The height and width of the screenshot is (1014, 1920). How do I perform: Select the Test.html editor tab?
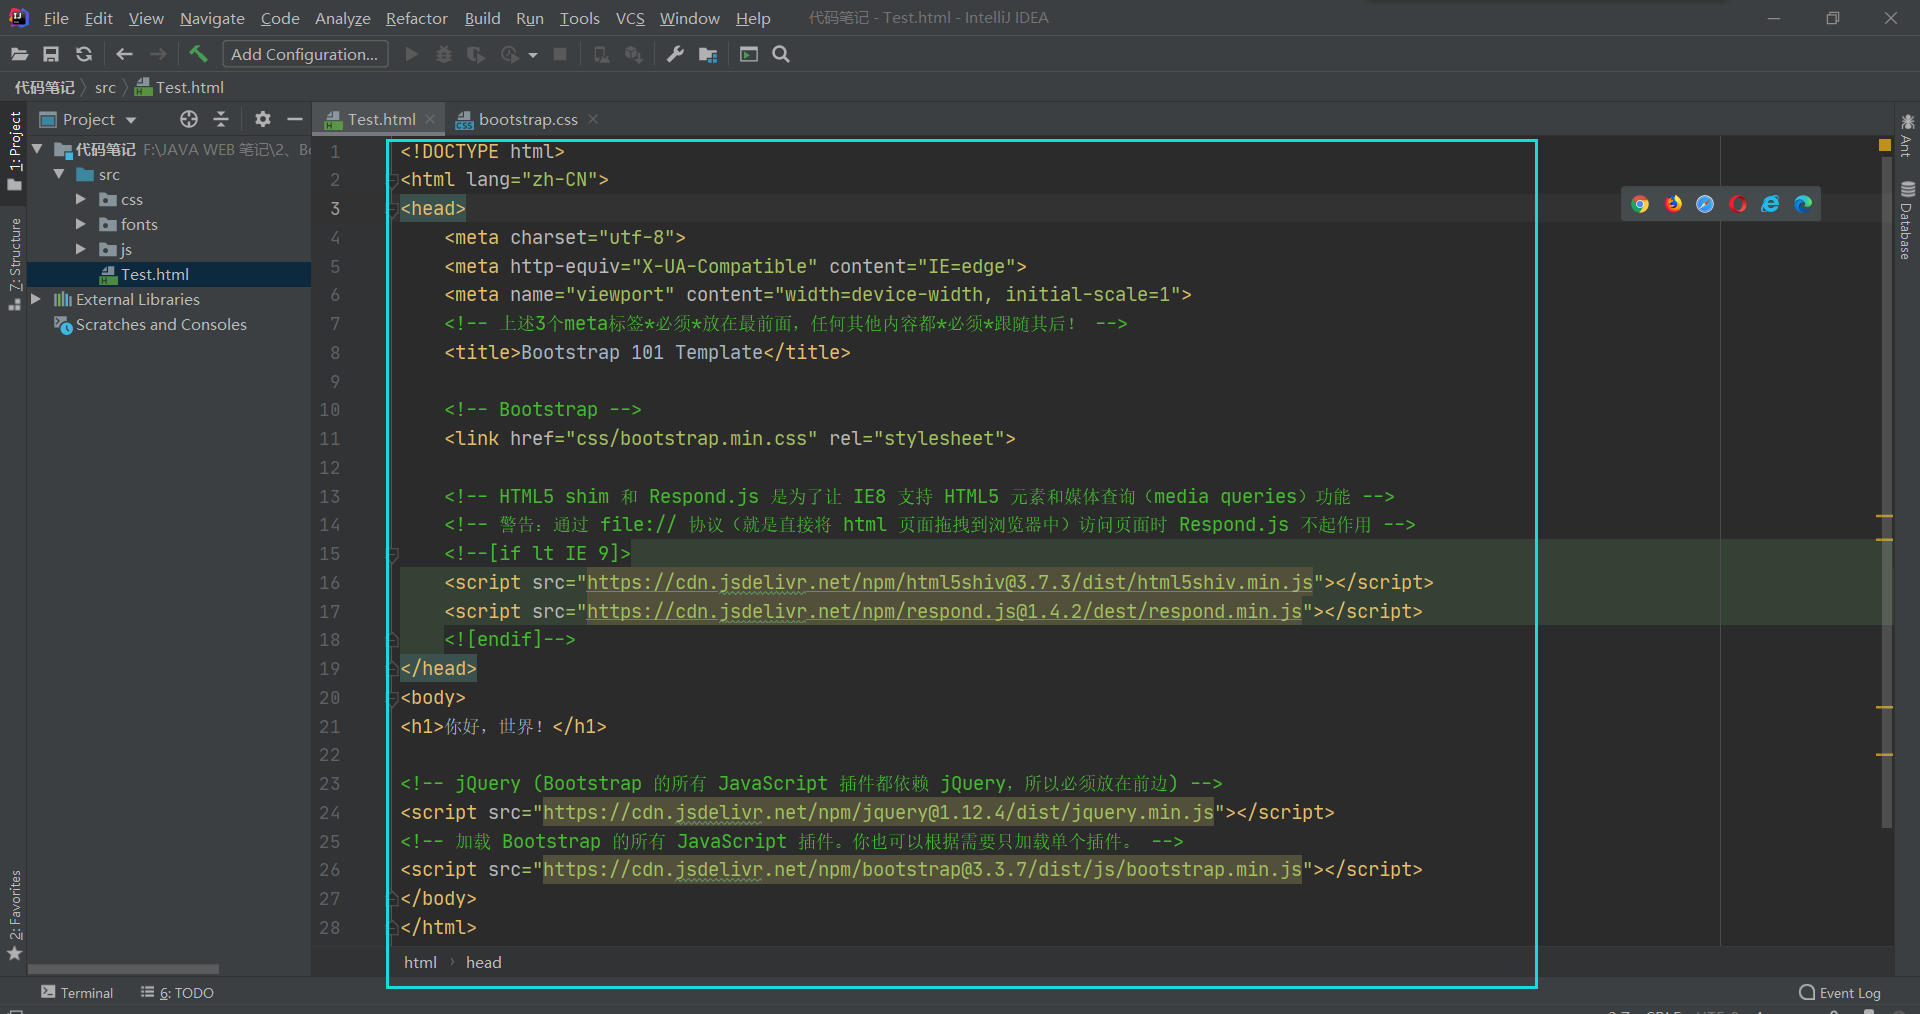[x=381, y=119]
